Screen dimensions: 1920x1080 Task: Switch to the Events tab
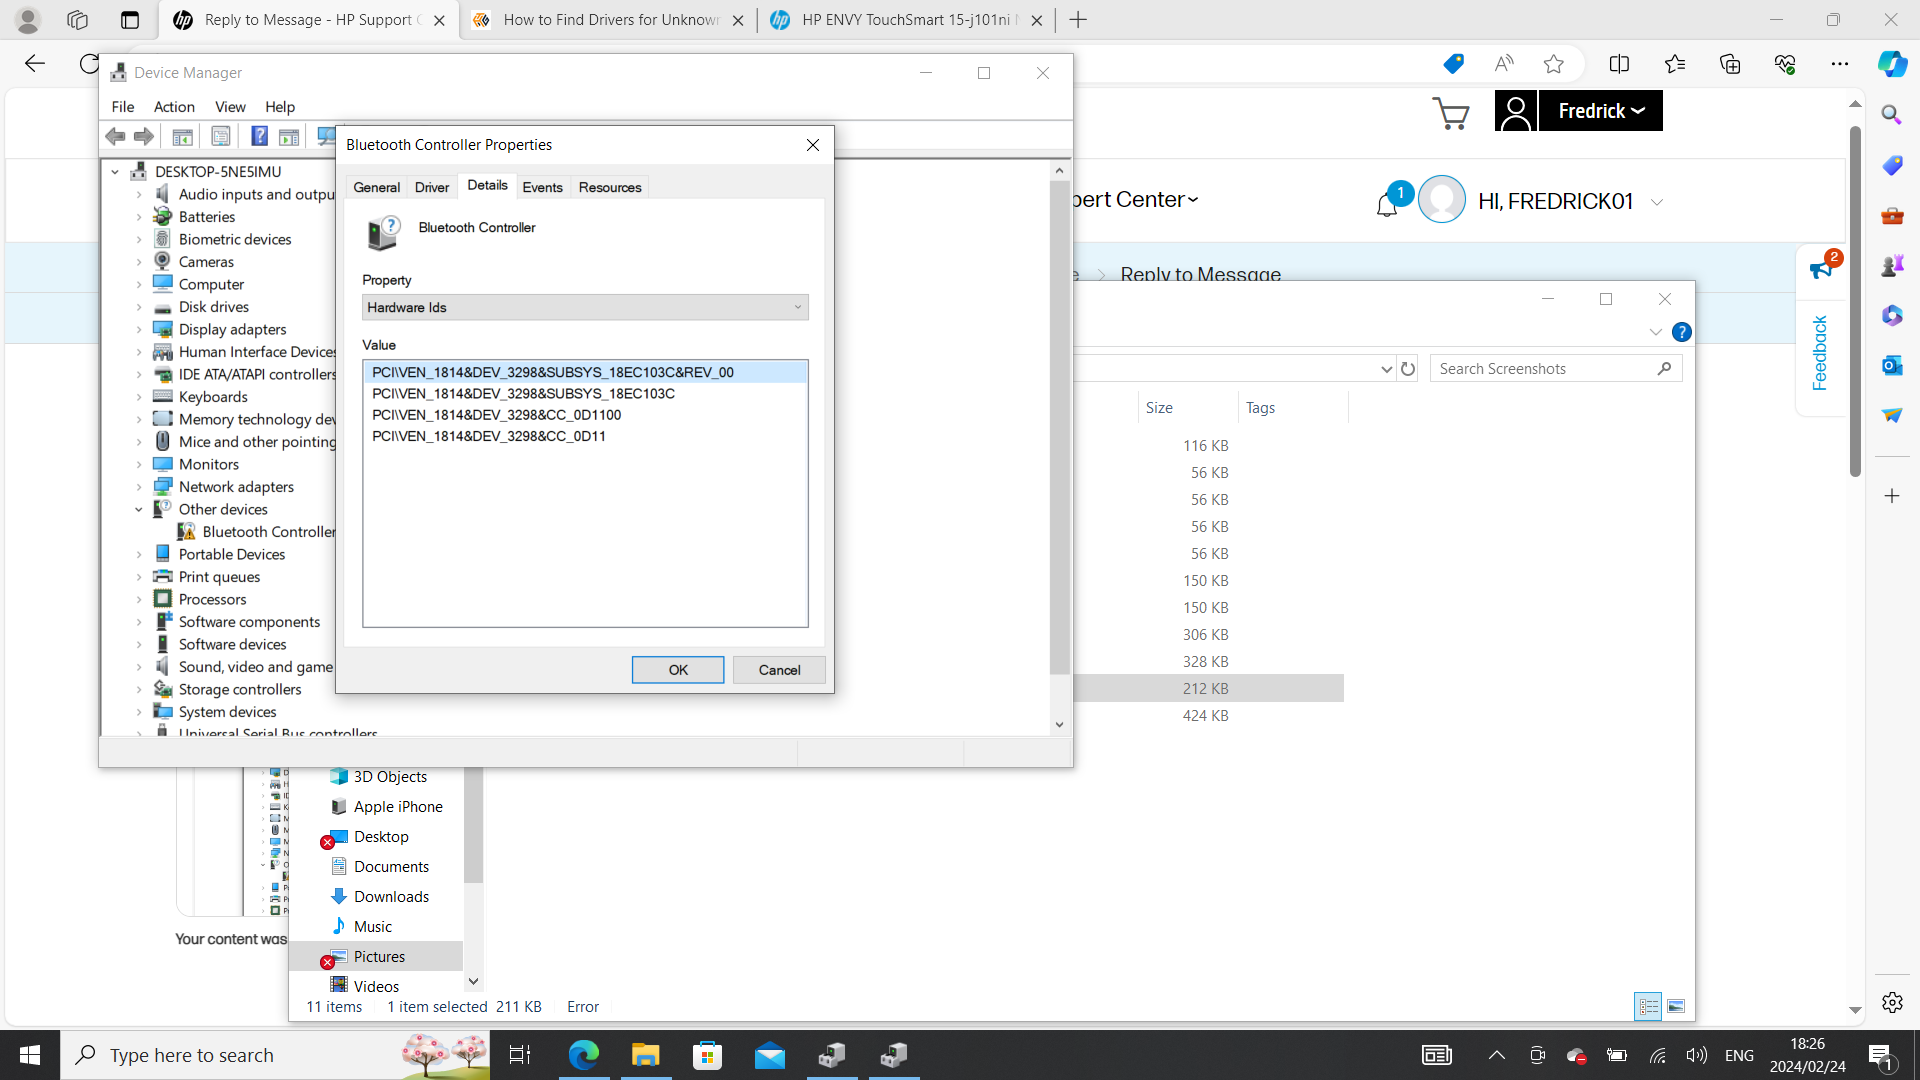point(543,186)
